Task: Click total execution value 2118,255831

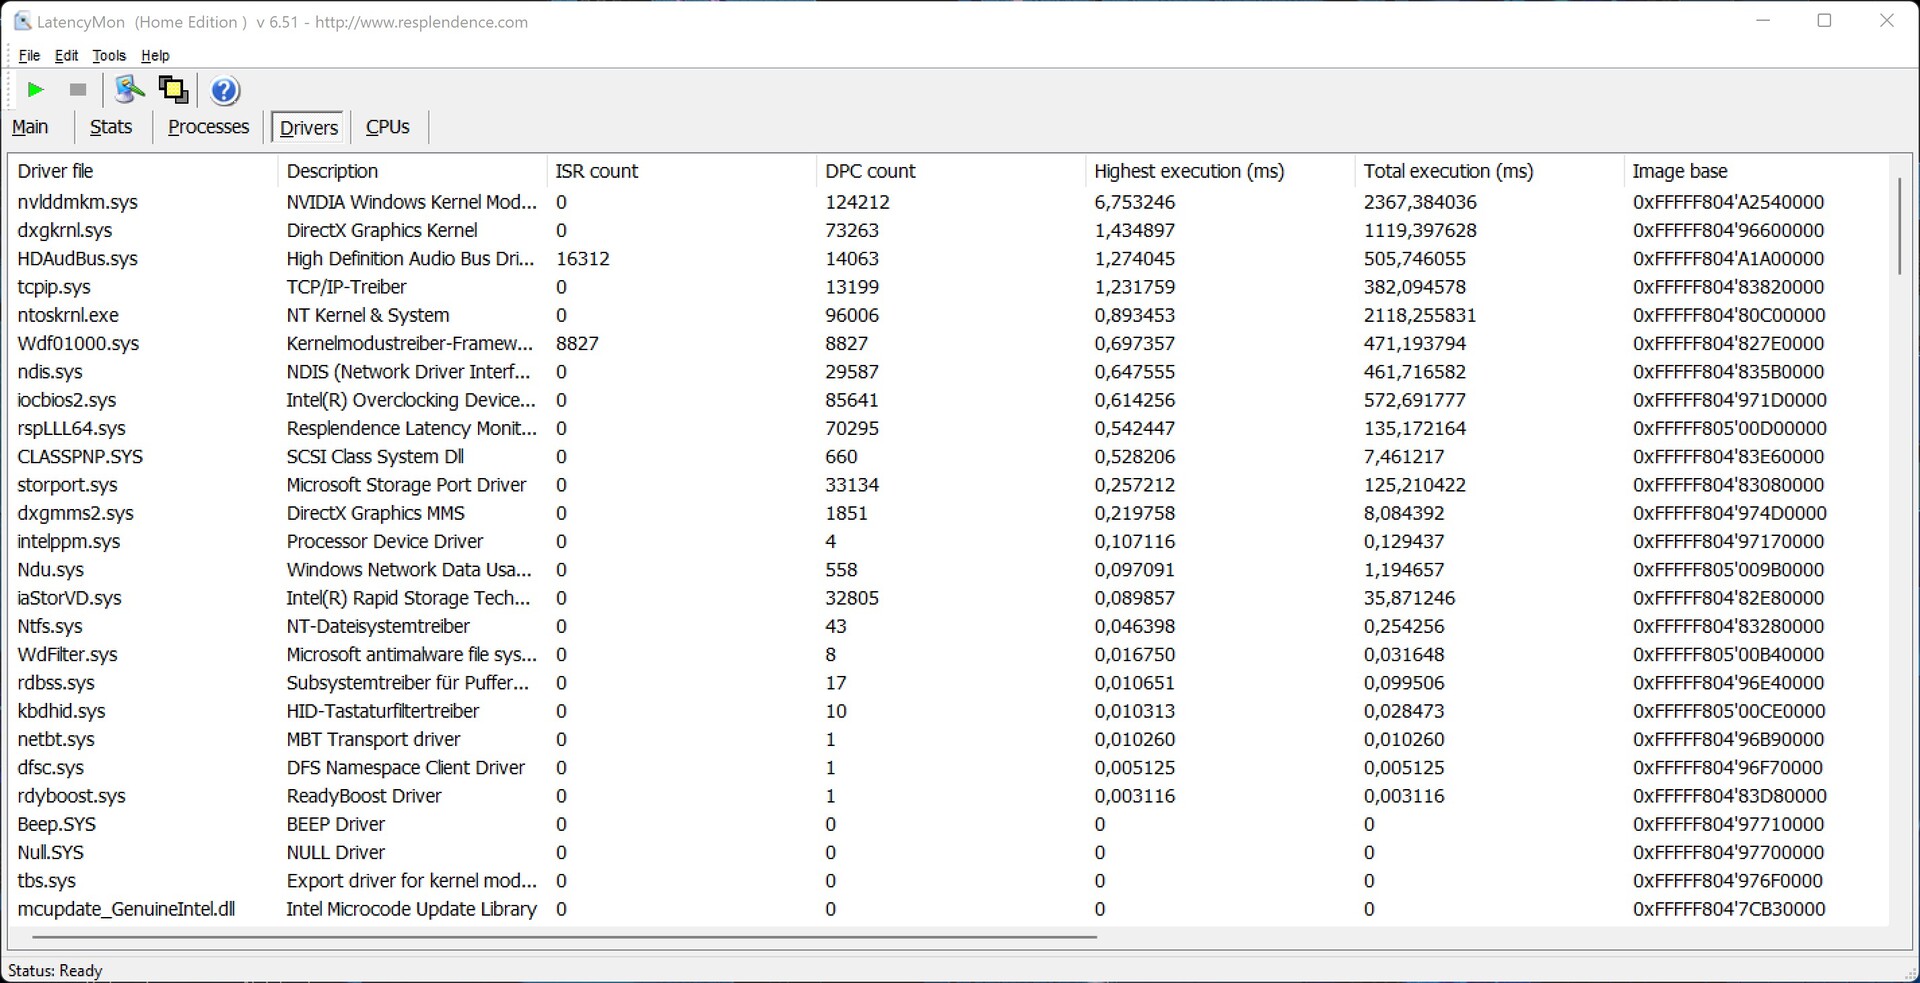Action: (x=1420, y=316)
